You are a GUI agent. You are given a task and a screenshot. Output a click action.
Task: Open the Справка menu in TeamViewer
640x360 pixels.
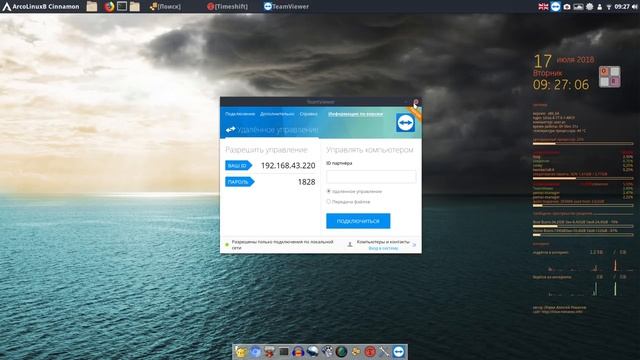pos(309,114)
